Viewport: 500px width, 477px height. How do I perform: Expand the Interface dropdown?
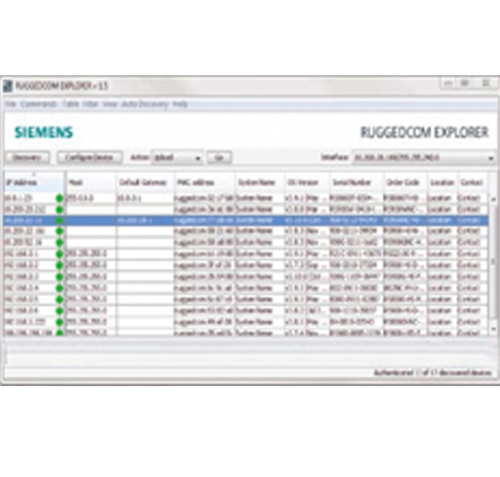[423, 157]
